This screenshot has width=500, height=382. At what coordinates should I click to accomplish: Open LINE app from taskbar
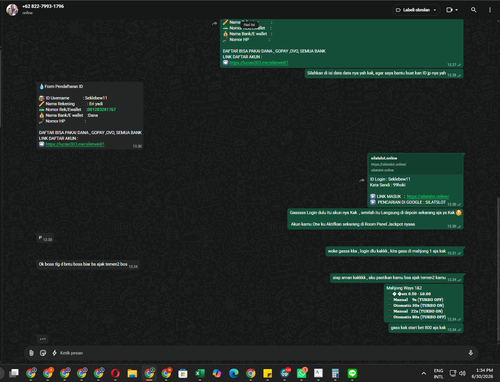click(352, 373)
